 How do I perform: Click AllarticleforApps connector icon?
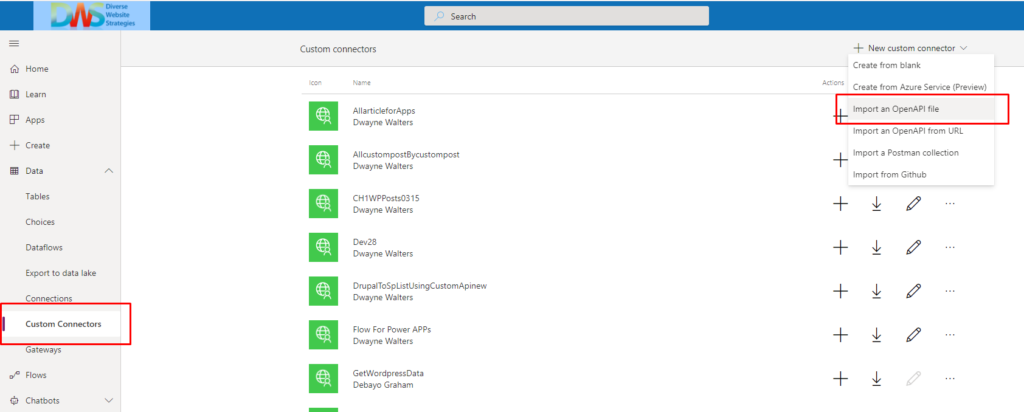pyautogui.click(x=323, y=116)
